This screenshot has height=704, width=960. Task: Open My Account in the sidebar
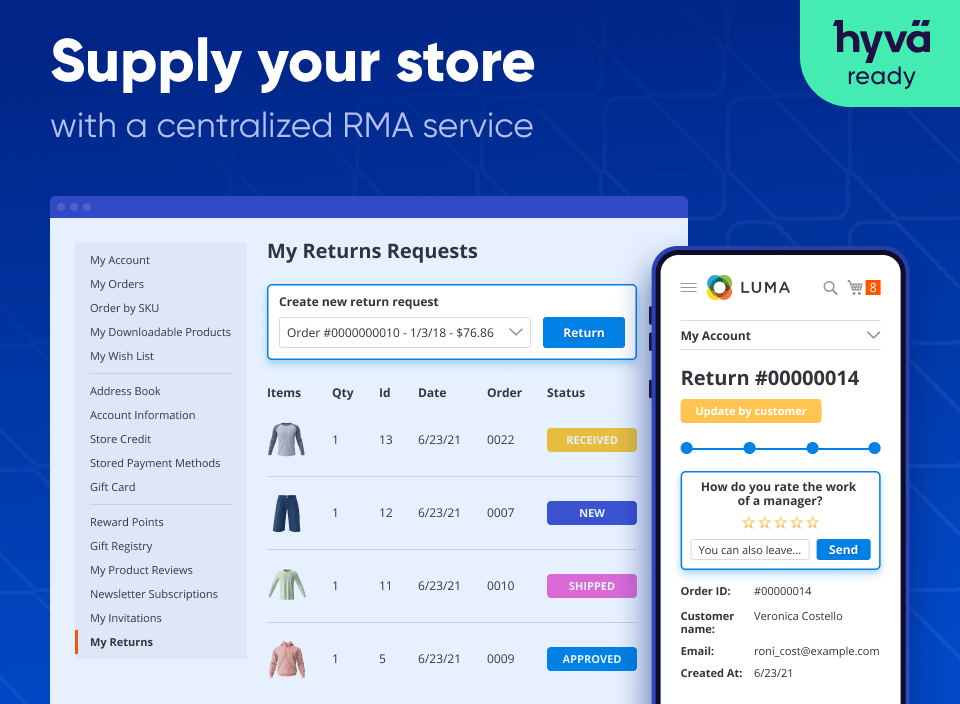(120, 260)
